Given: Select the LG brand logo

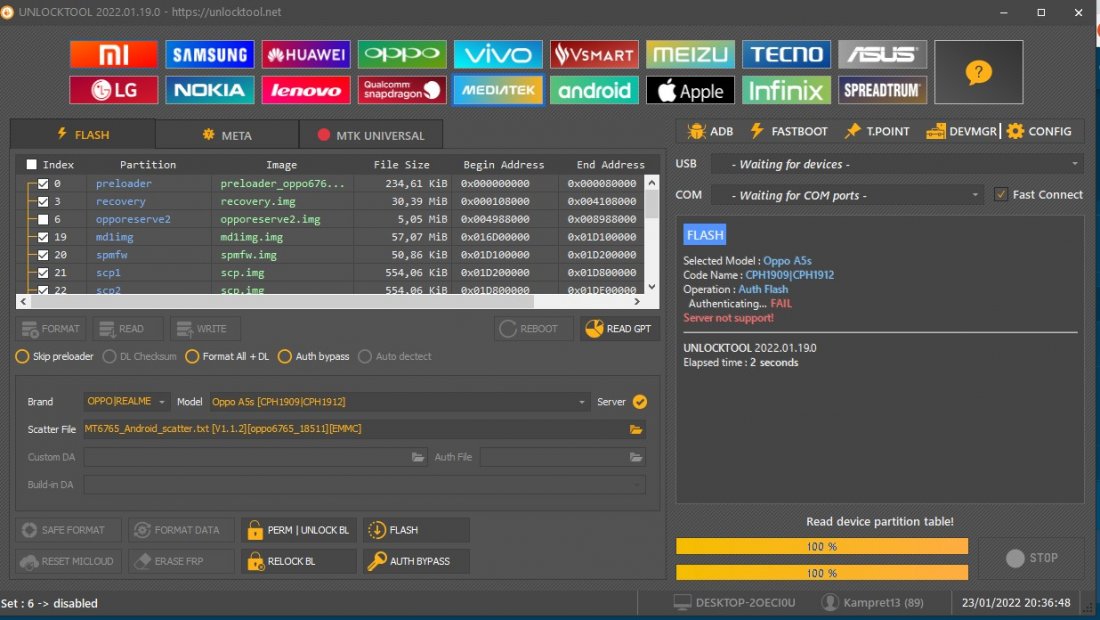Looking at the screenshot, I should tap(114, 90).
